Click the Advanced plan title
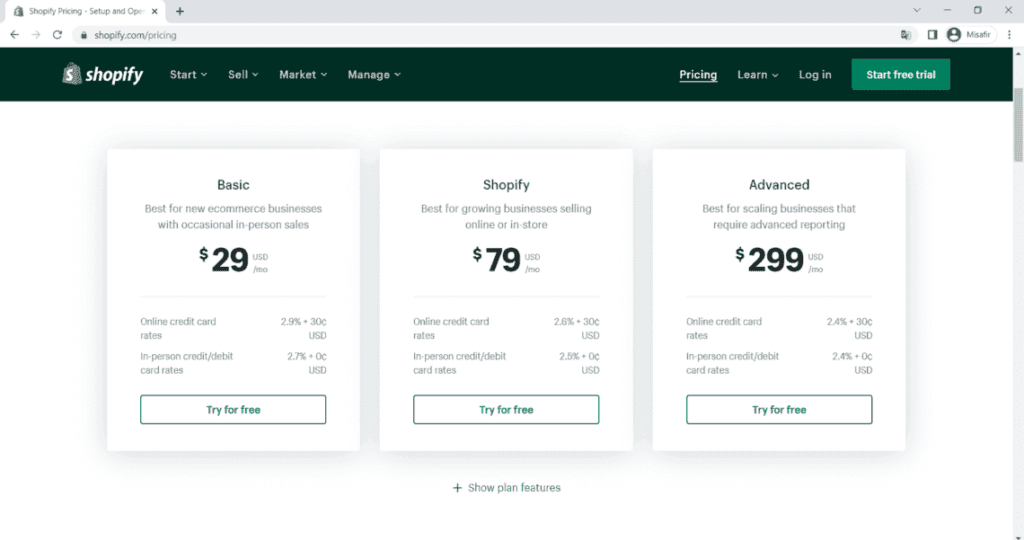Screen dimensions: 1024x540 click(779, 185)
